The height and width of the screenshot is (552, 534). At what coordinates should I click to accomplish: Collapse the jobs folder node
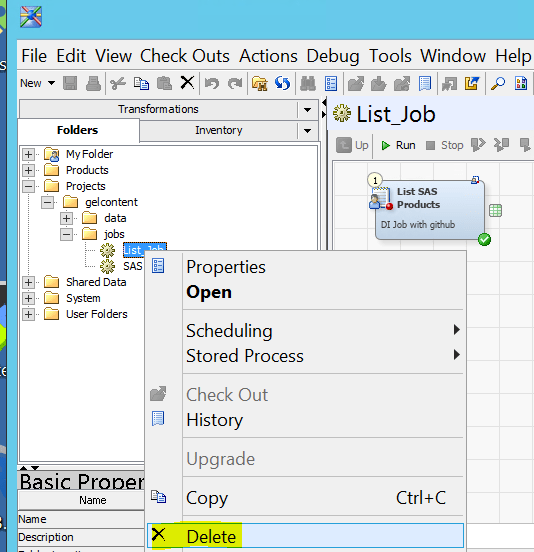coord(66,234)
